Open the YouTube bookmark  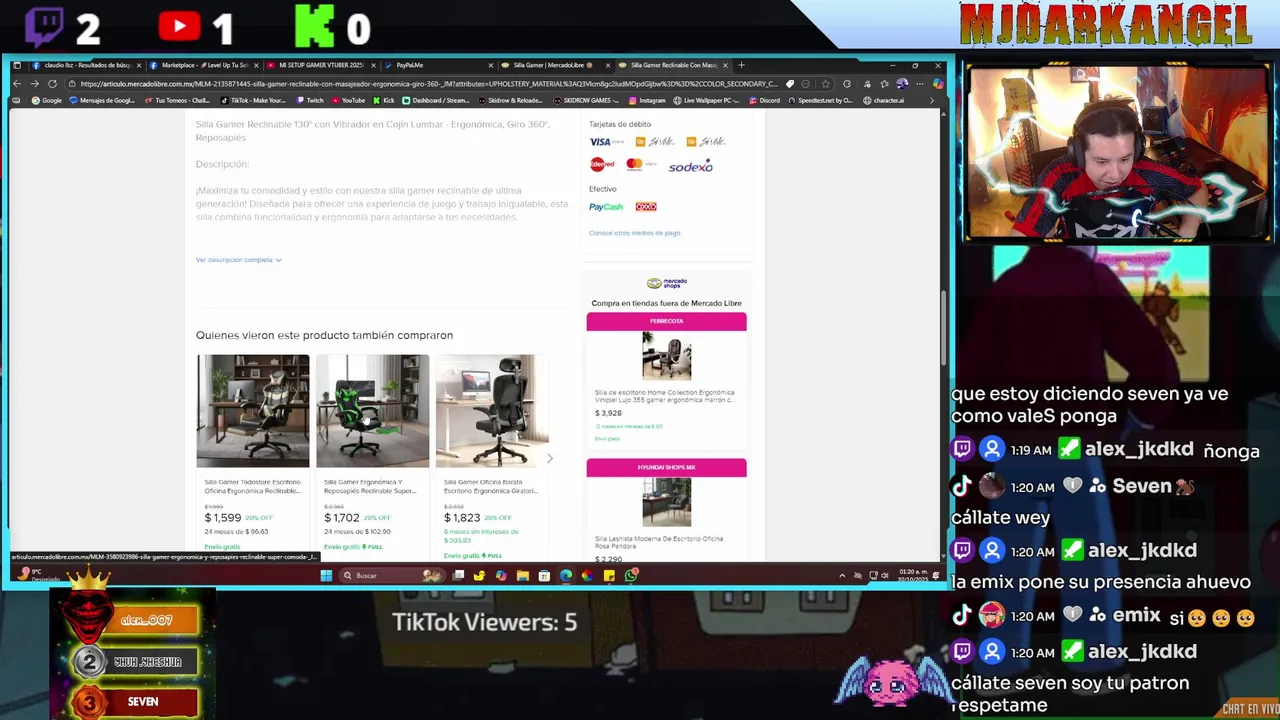tap(348, 100)
